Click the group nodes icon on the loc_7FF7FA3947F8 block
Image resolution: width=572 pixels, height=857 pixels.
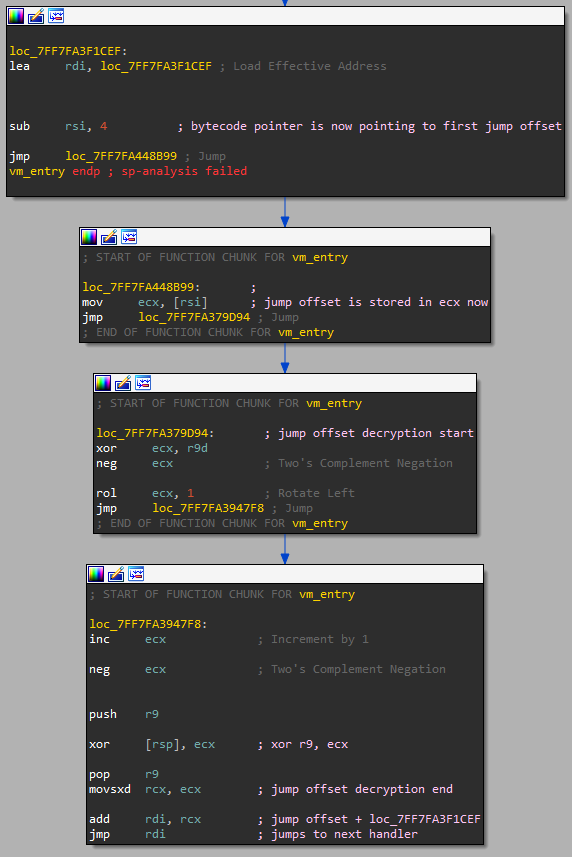click(x=136, y=574)
